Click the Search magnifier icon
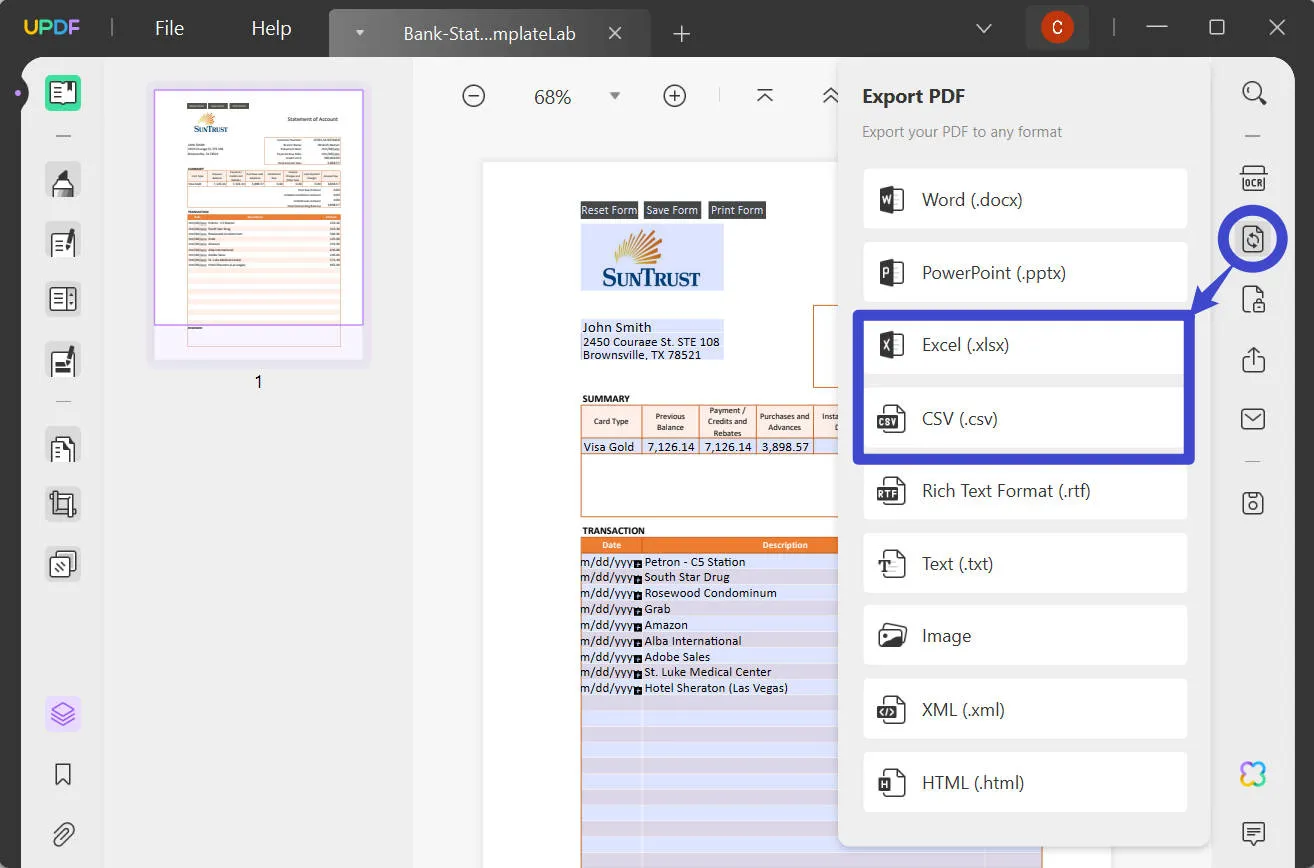Image resolution: width=1314 pixels, height=868 pixels. (x=1253, y=93)
